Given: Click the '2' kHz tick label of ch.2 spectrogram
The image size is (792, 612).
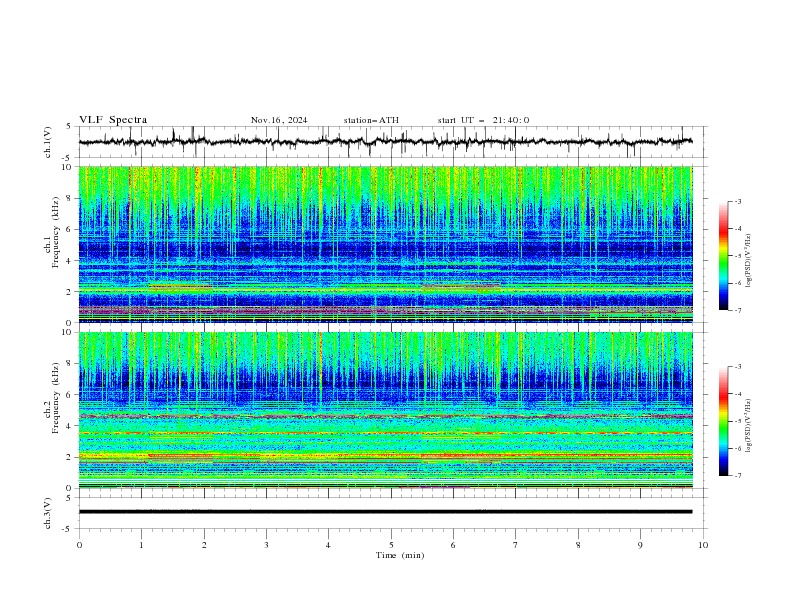Looking at the screenshot, I should pos(70,457).
